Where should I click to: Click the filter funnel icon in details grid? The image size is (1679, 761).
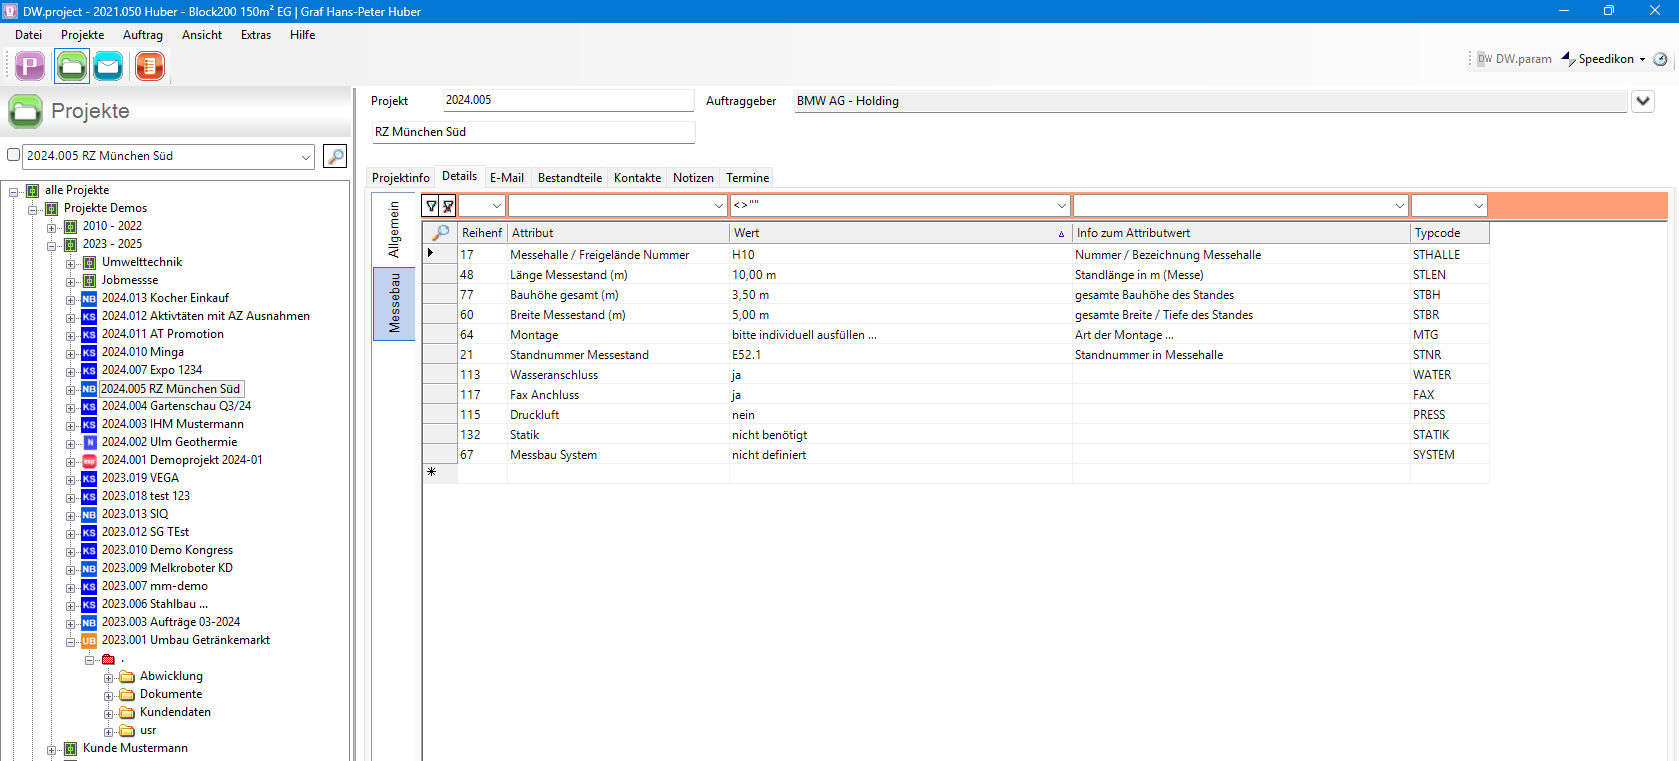[x=431, y=206]
